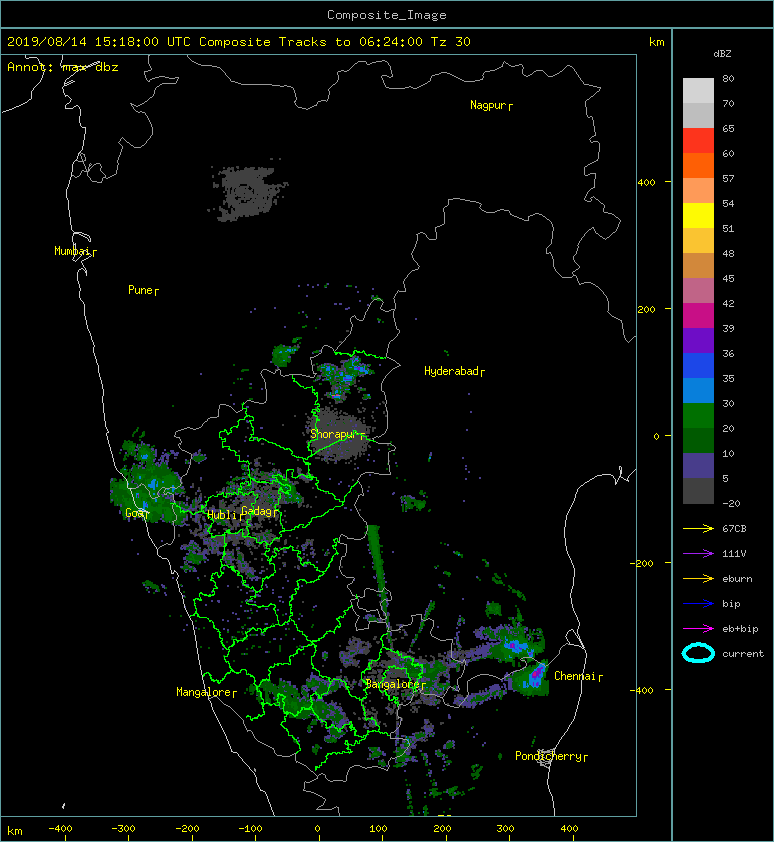The width and height of the screenshot is (774, 842).
Task: Click the yellow 67CB arrow icon
Action: tap(698, 529)
